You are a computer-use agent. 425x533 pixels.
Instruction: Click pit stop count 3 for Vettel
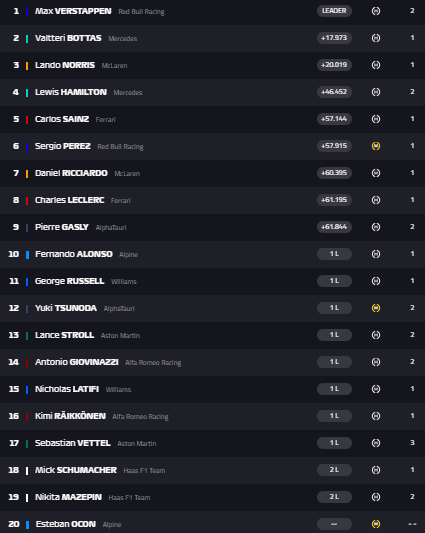(412, 443)
